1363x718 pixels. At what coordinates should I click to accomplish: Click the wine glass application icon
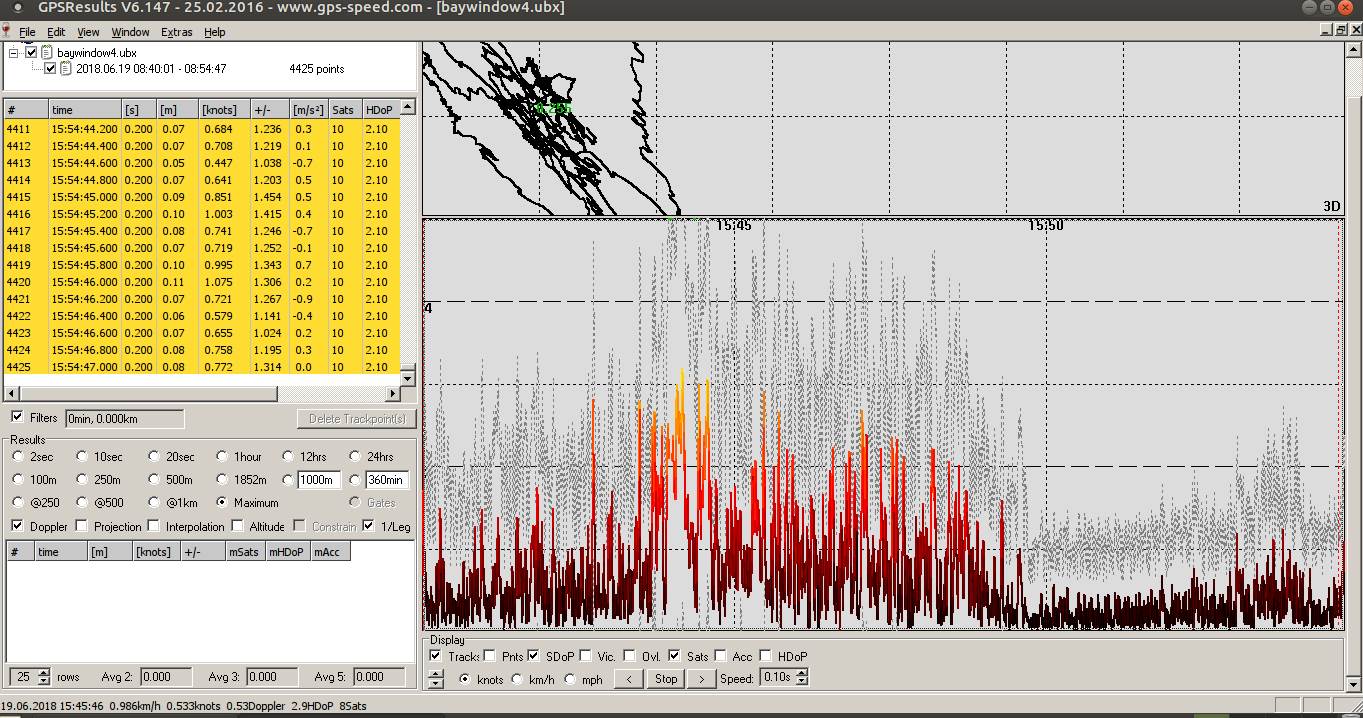coord(7,32)
